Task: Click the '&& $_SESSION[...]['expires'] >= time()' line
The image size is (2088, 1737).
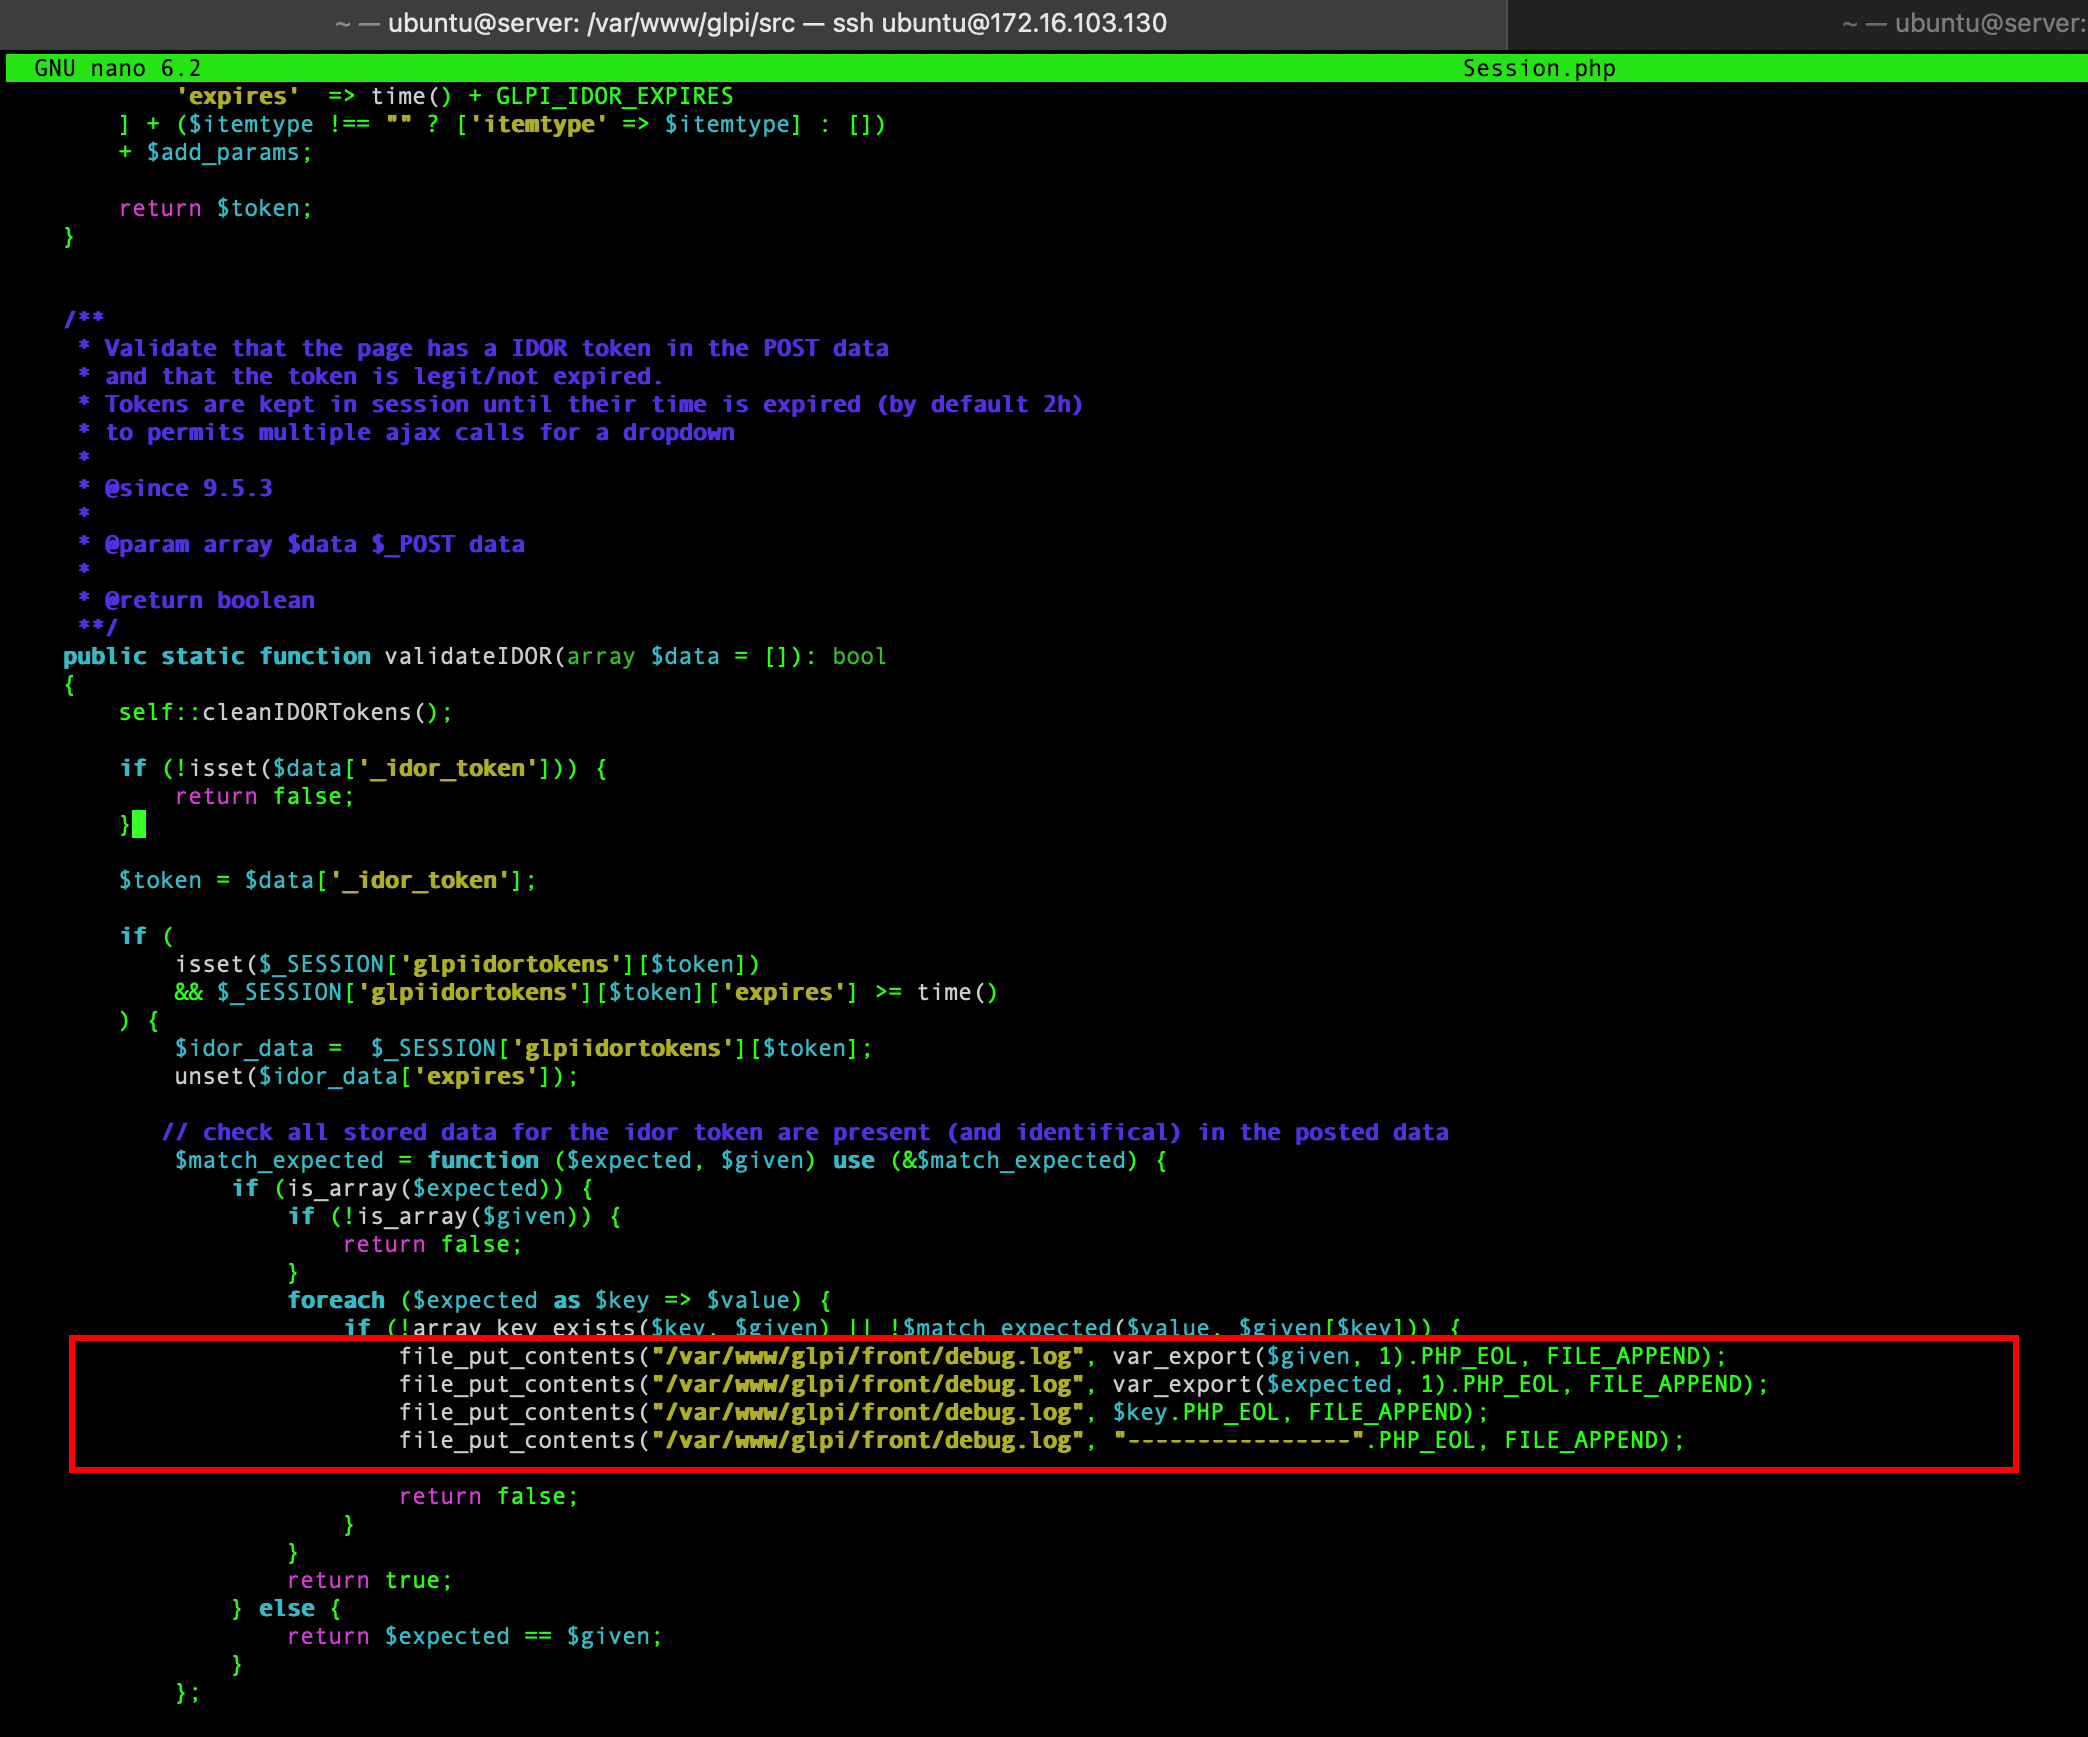Action: [586, 992]
